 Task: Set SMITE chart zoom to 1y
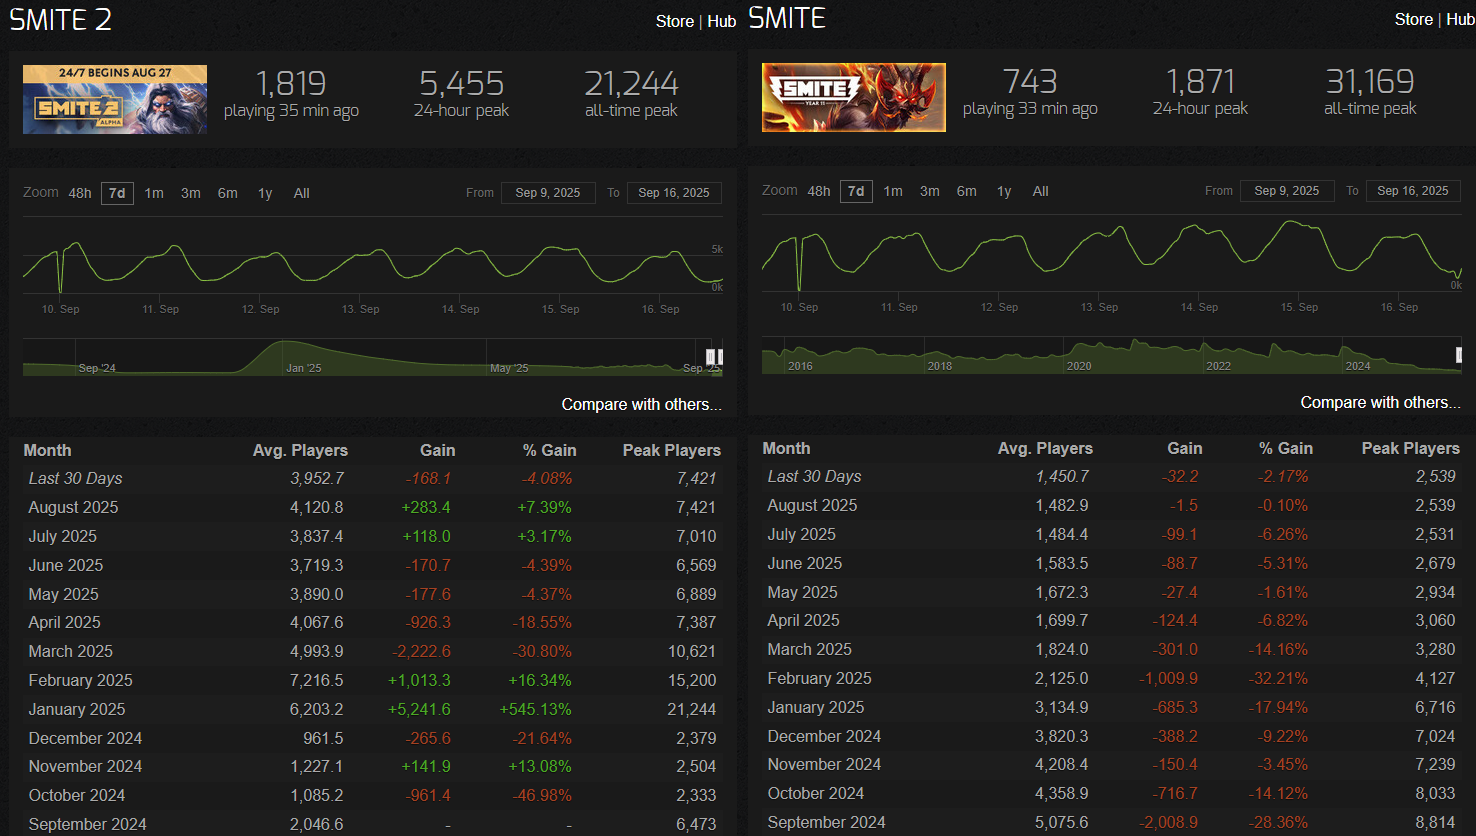coord(1004,191)
